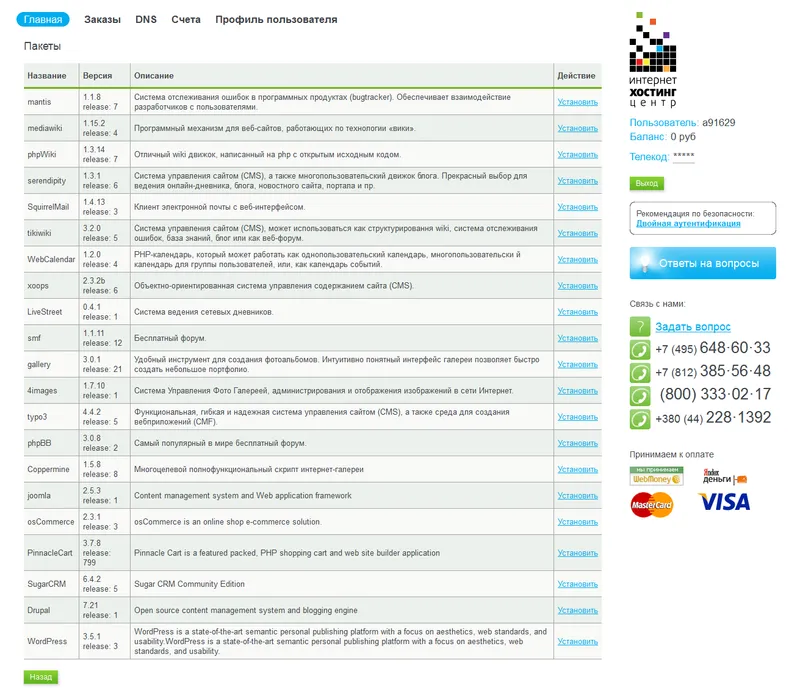Open the Главная tab
The image size is (800, 697).
tap(43, 19)
